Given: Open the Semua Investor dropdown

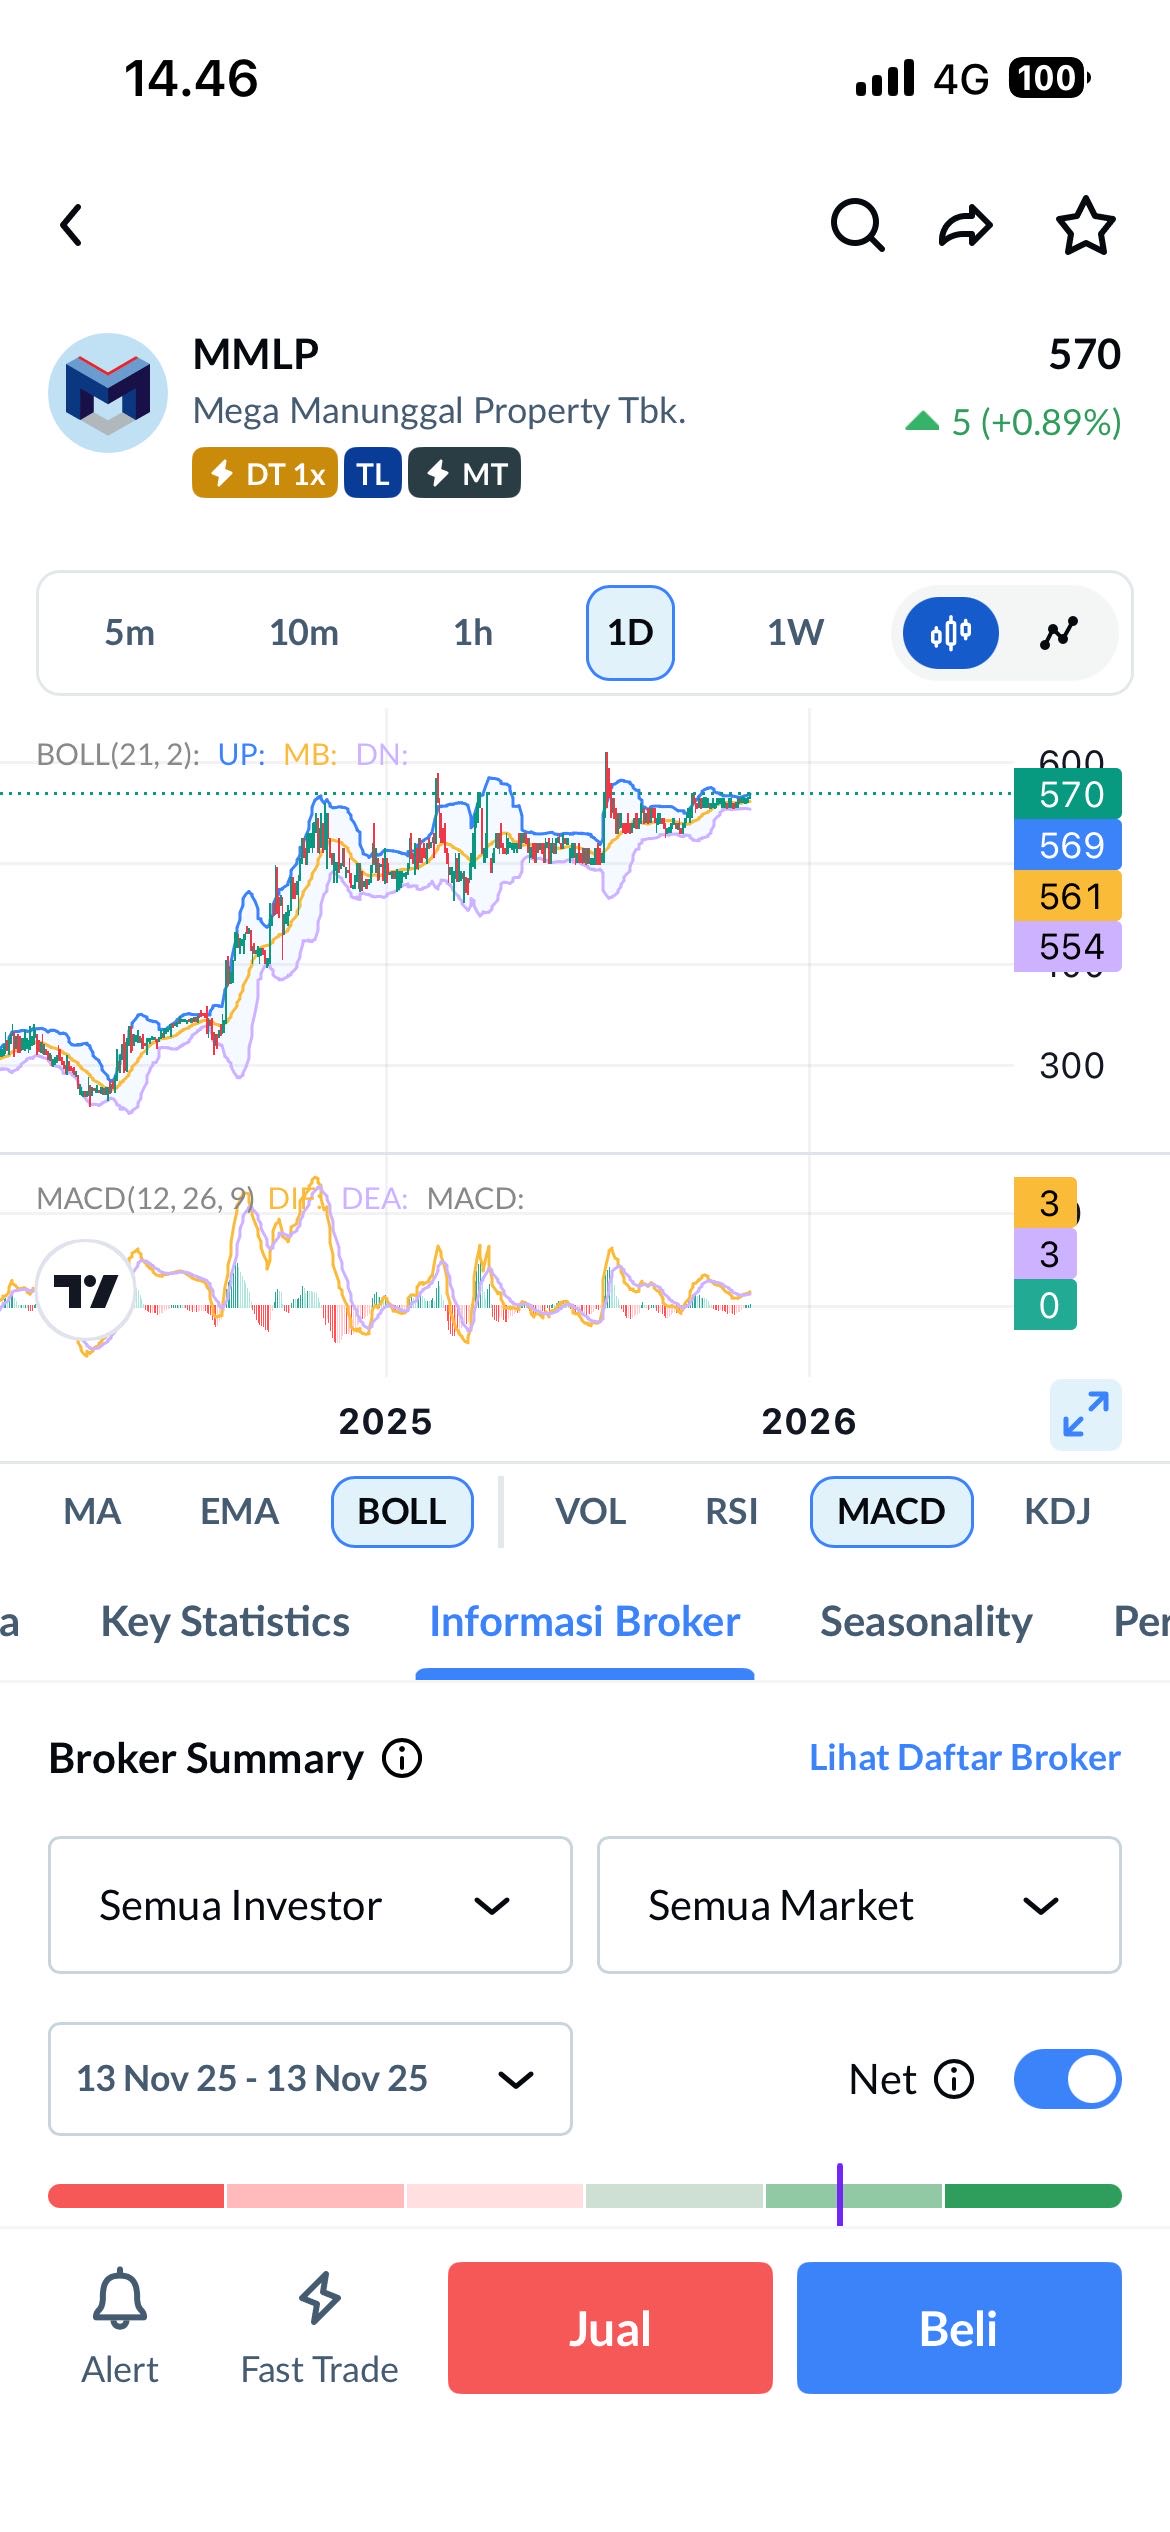Looking at the screenshot, I should pyautogui.click(x=310, y=1905).
